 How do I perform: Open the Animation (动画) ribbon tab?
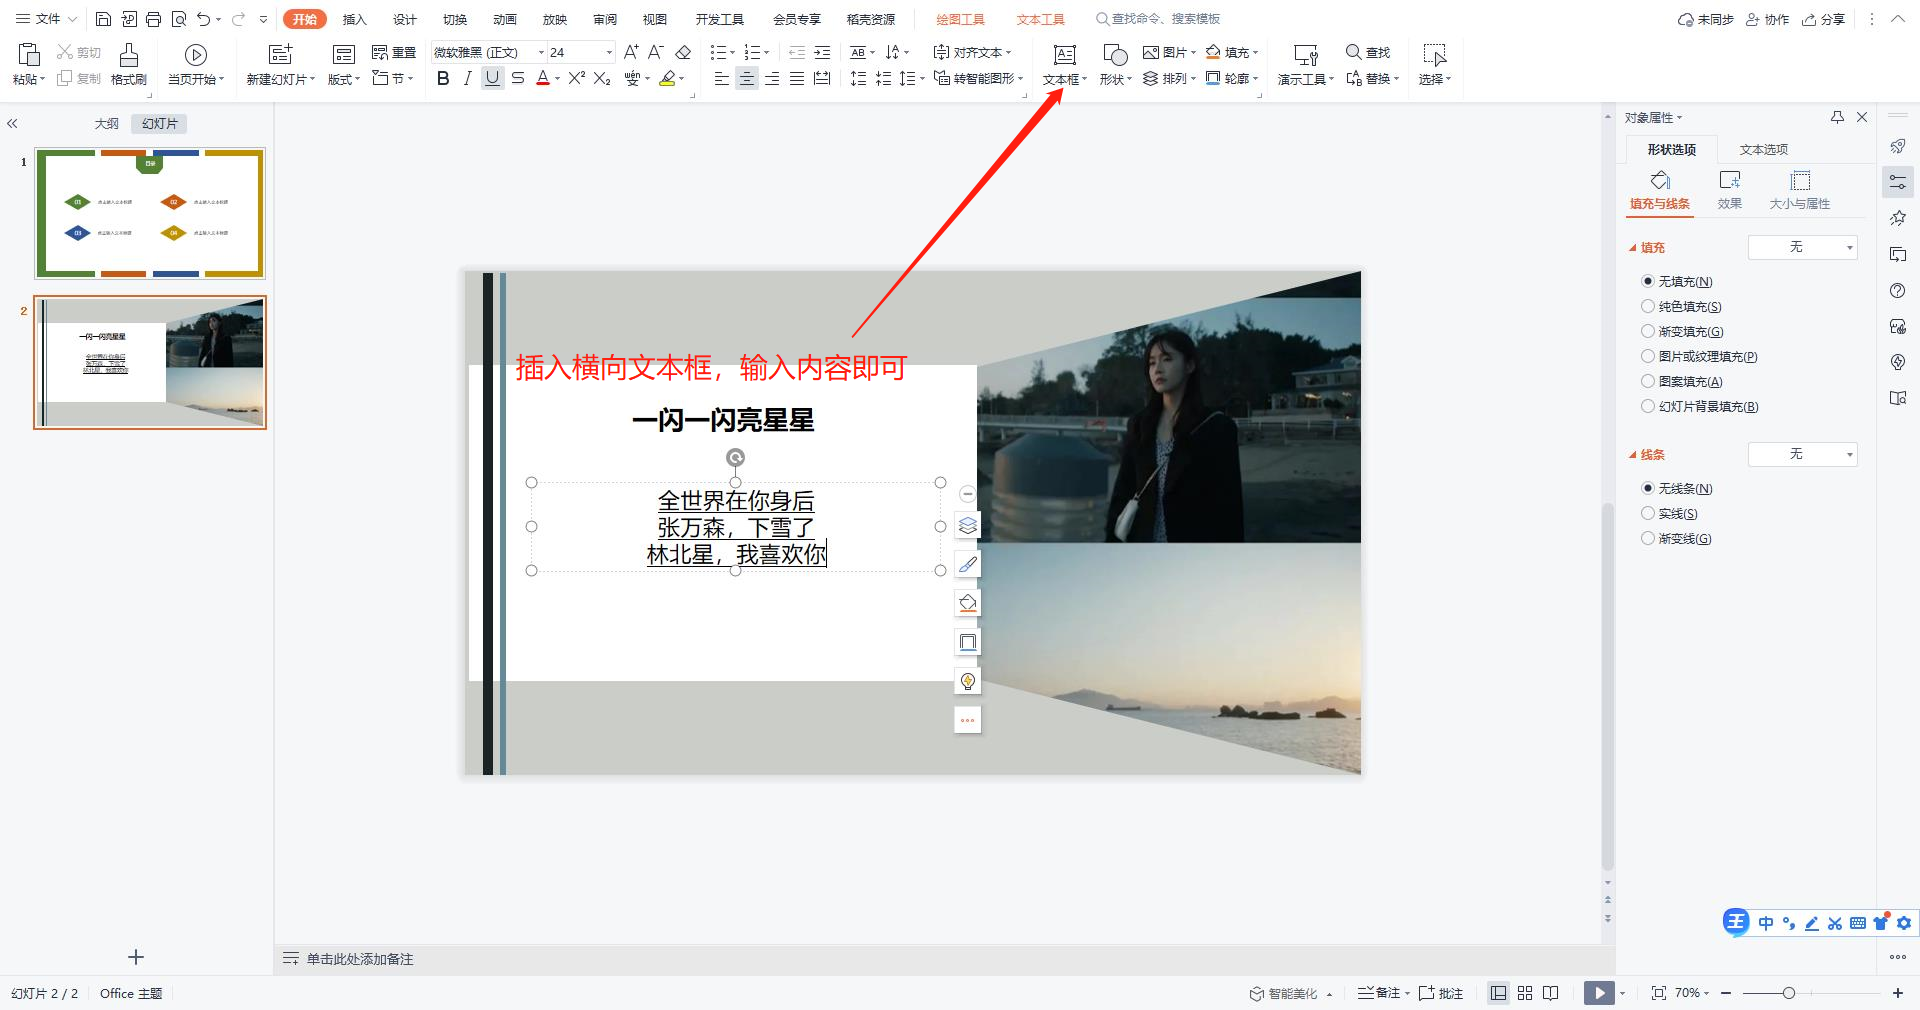[x=505, y=19]
